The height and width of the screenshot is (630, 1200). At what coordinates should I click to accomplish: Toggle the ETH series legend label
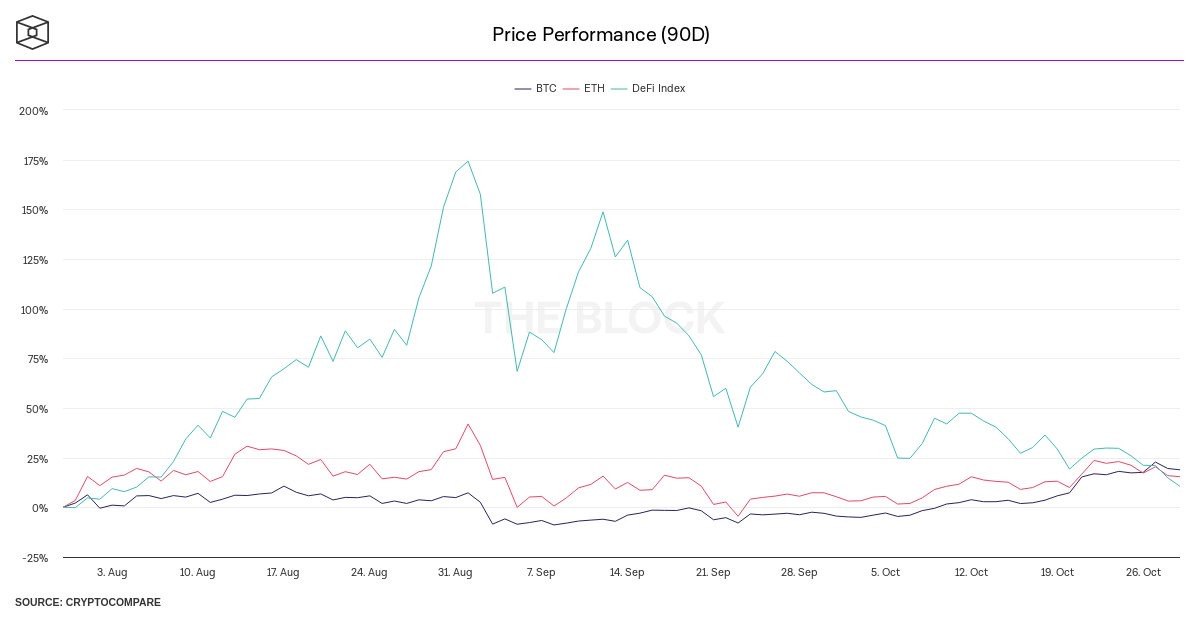594,88
